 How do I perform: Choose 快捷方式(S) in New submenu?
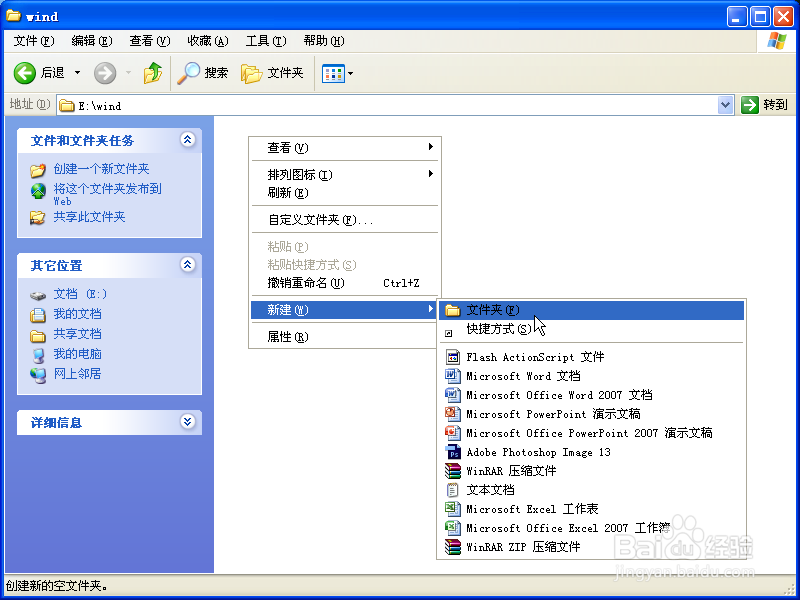click(x=591, y=329)
